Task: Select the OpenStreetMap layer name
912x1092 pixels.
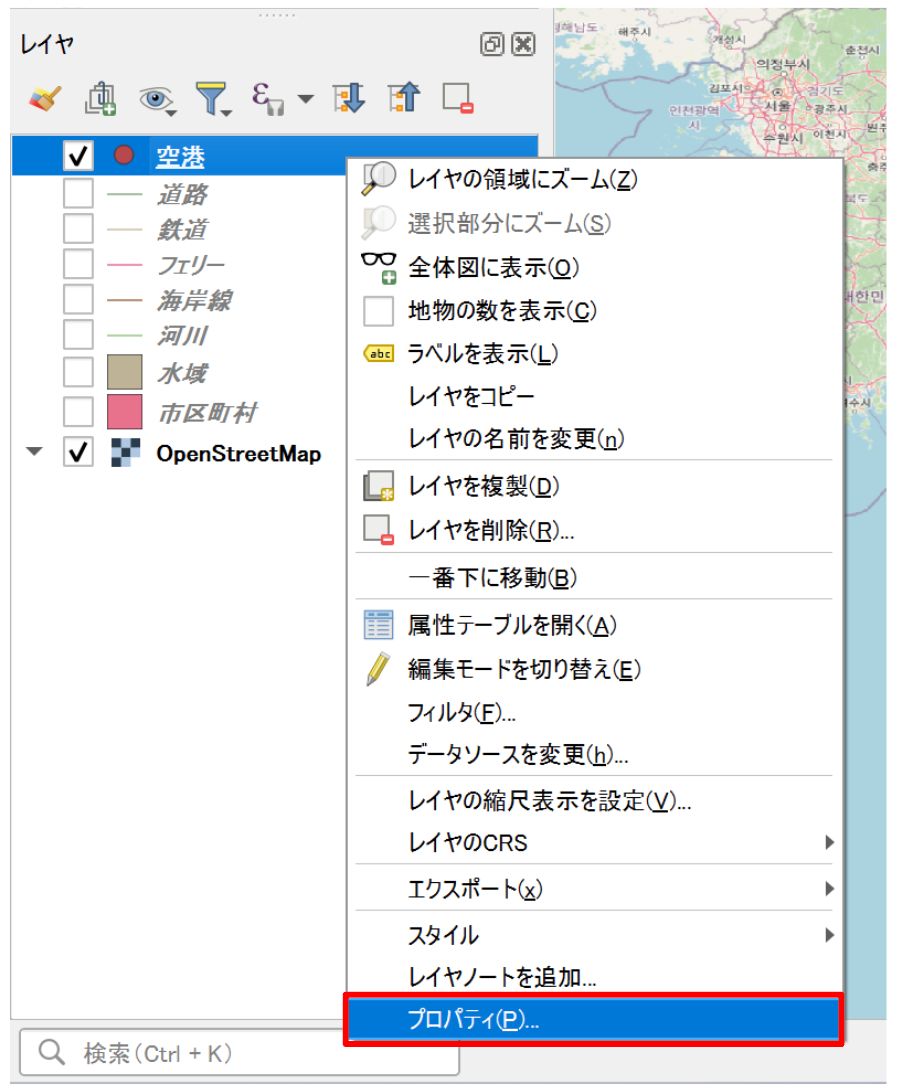Action: (239, 454)
